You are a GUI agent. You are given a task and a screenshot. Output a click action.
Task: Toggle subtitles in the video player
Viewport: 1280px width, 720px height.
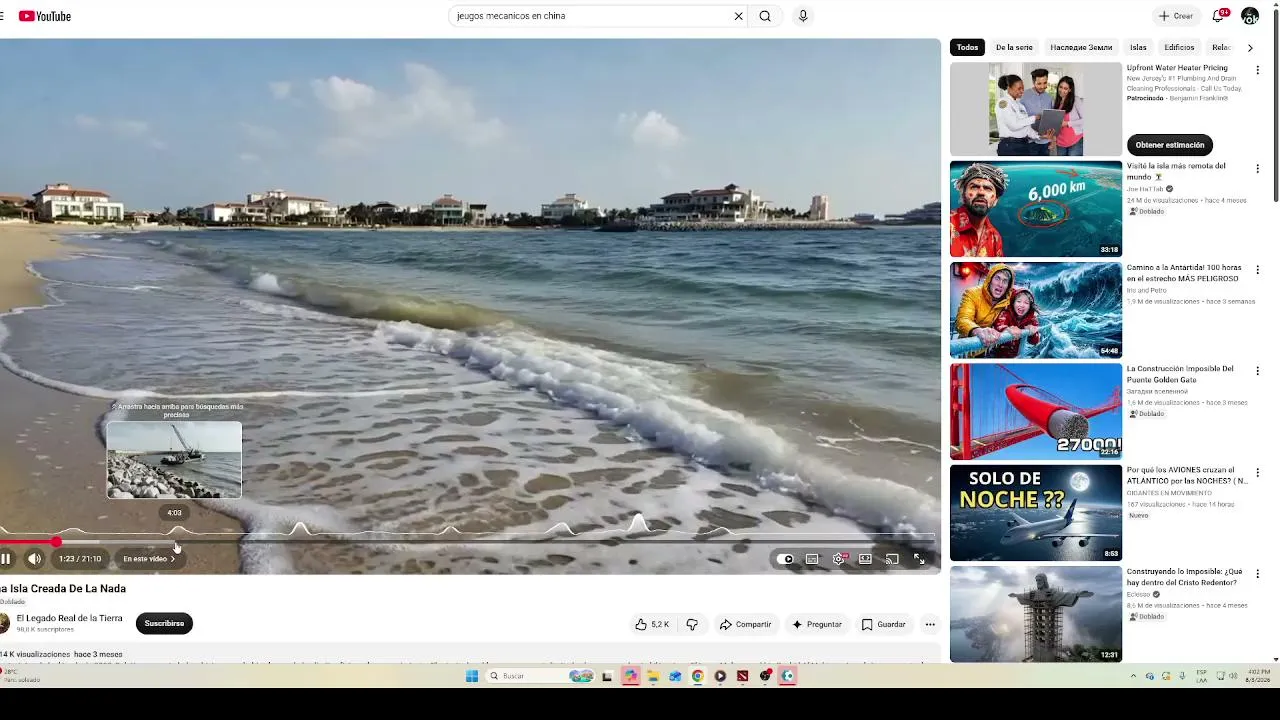(x=812, y=559)
